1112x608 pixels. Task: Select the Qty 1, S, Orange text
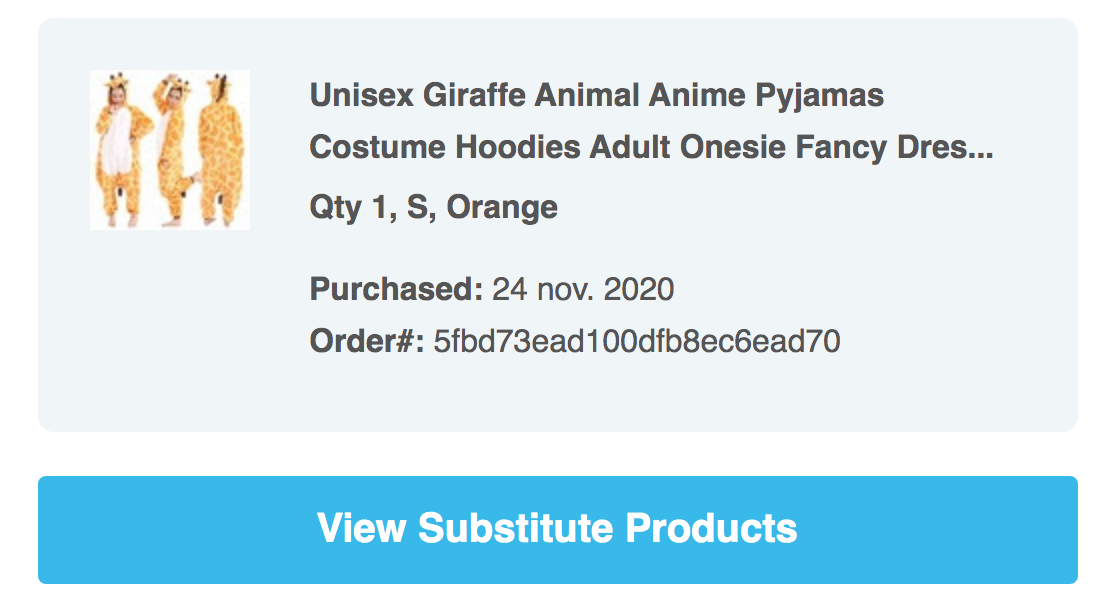[433, 207]
